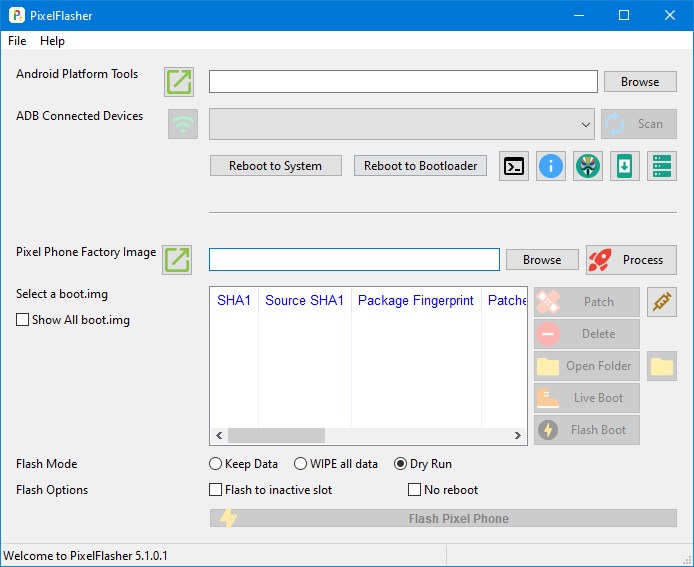Maximize the PixelFlasher window
This screenshot has width=694, height=567.
[x=624, y=15]
